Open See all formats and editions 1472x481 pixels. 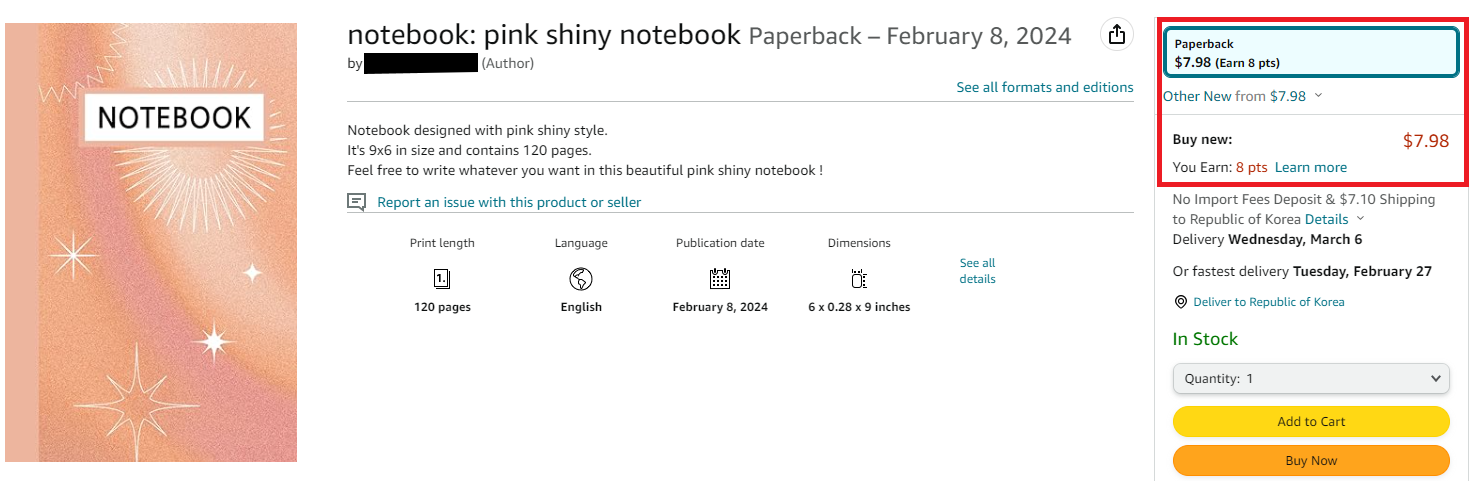(1045, 87)
